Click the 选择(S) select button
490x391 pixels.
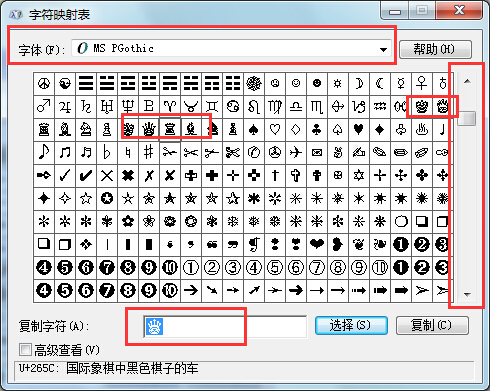351,325
